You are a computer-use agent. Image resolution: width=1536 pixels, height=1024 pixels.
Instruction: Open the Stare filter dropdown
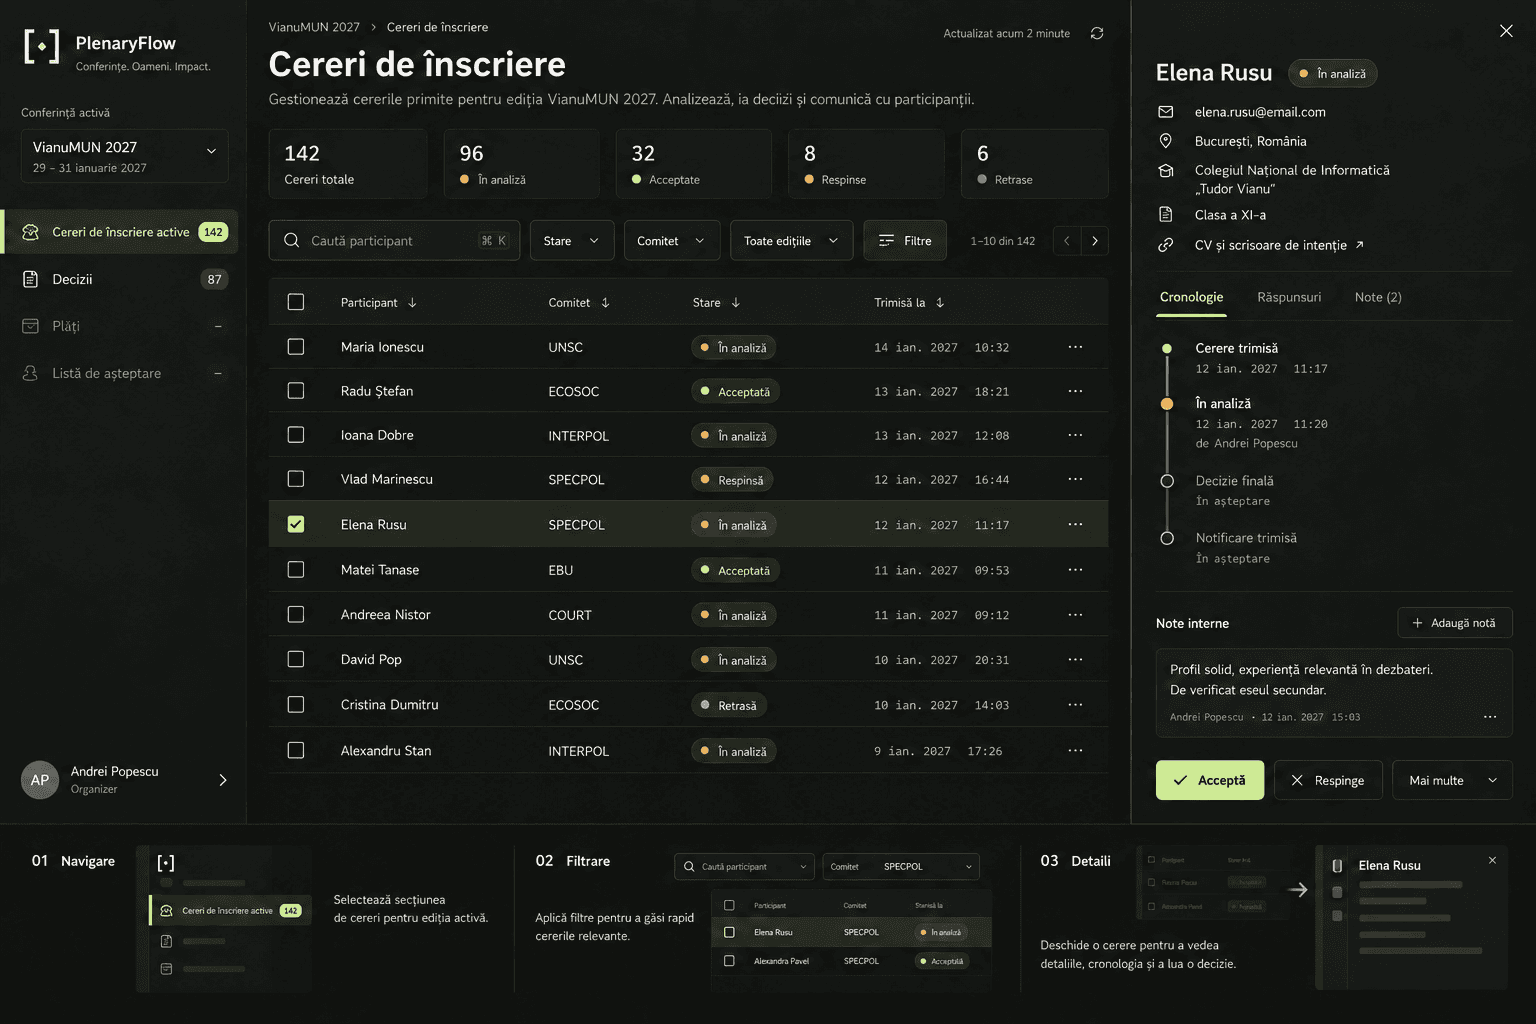point(571,241)
